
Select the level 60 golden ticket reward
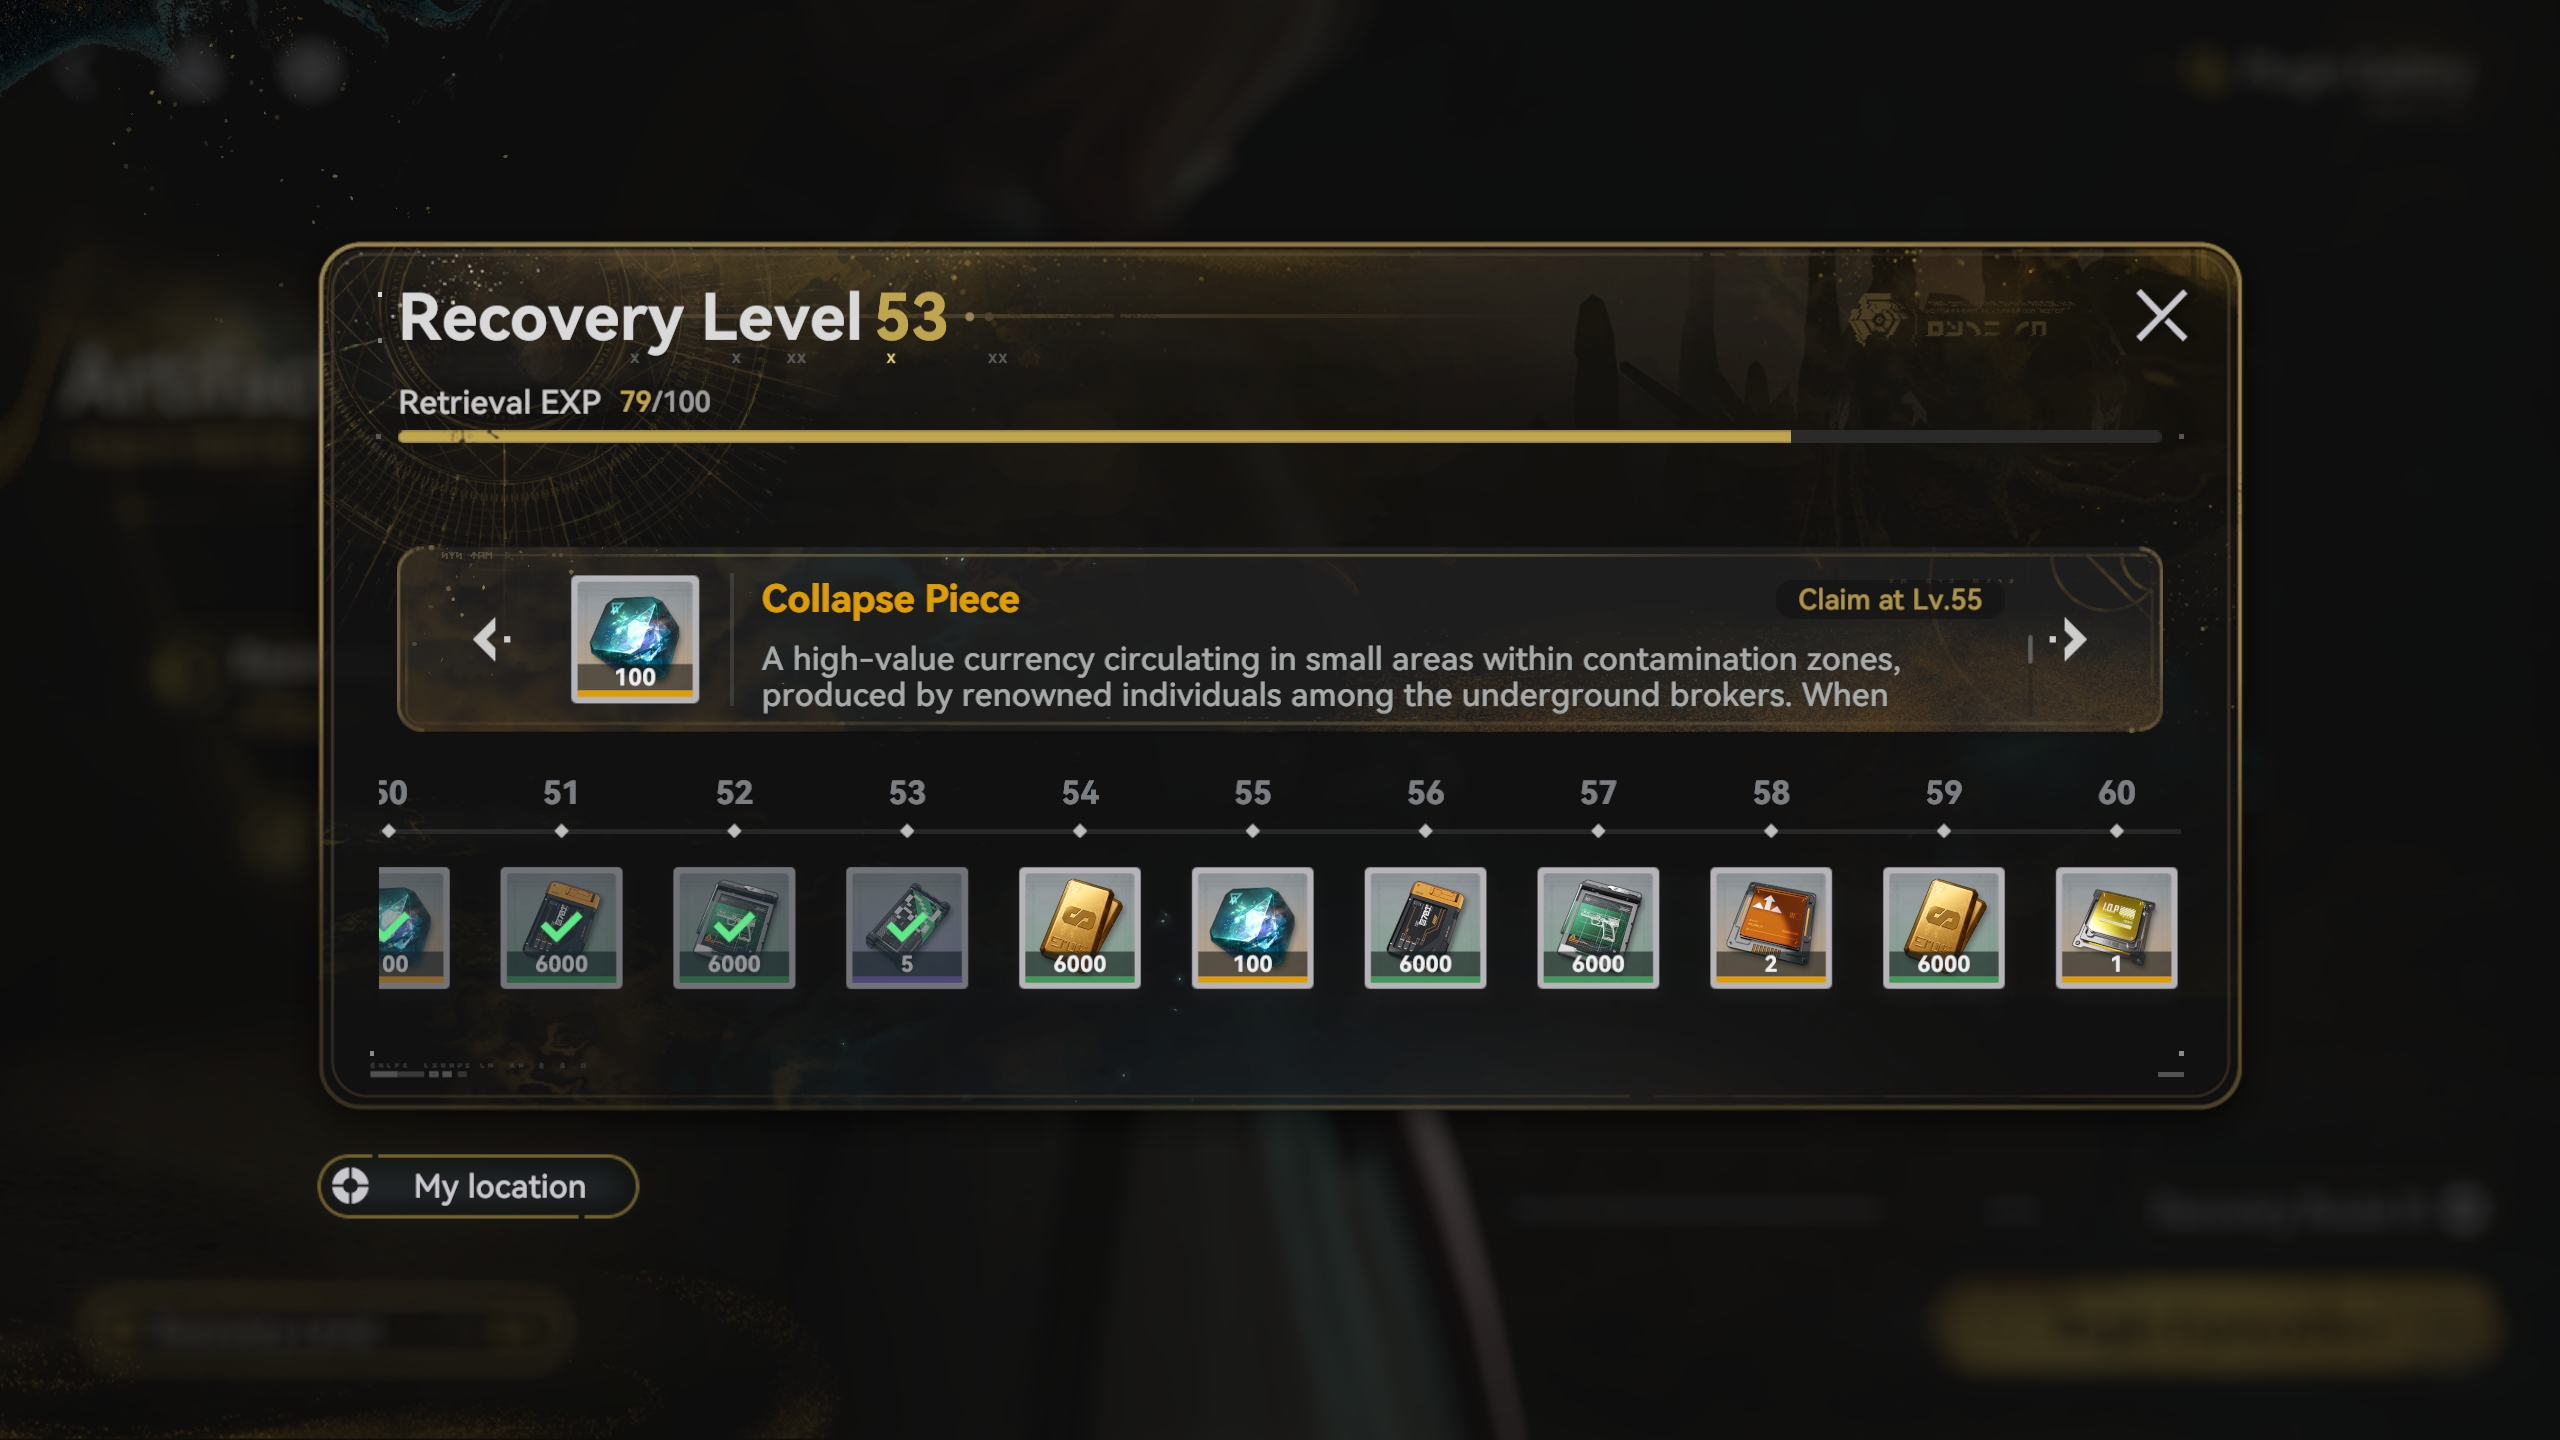(x=2116, y=927)
